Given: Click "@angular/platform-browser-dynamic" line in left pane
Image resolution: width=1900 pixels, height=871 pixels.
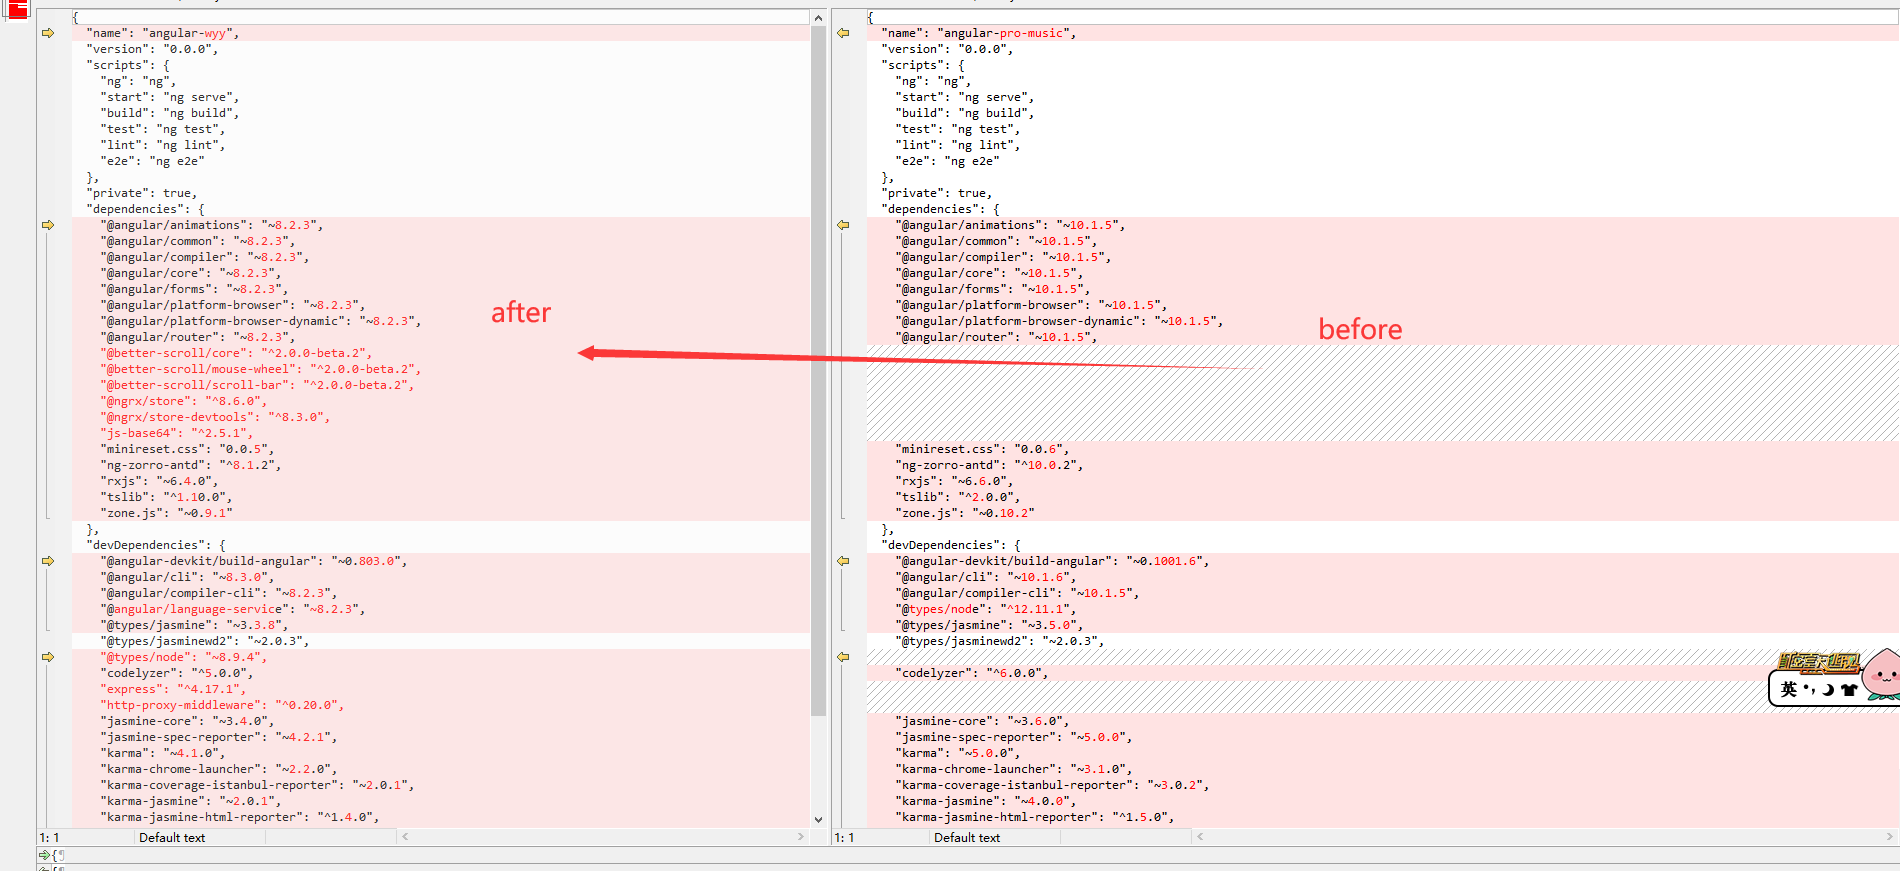Looking at the screenshot, I should 260,321.
